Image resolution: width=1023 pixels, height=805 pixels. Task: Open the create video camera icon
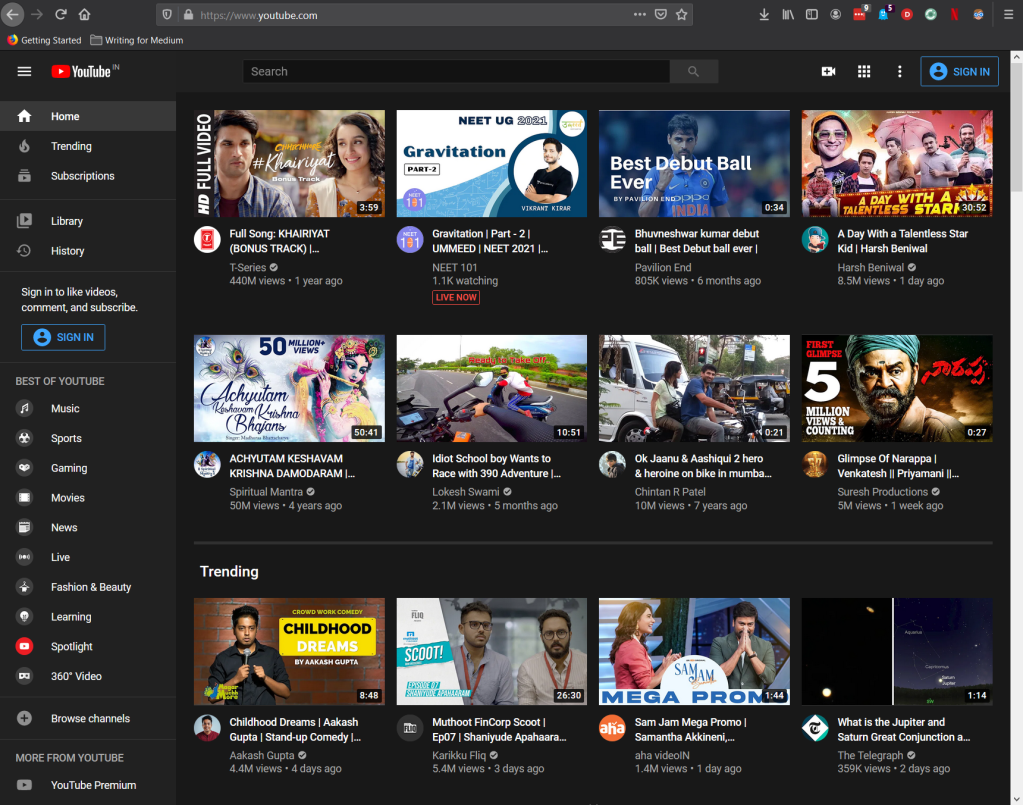(828, 72)
